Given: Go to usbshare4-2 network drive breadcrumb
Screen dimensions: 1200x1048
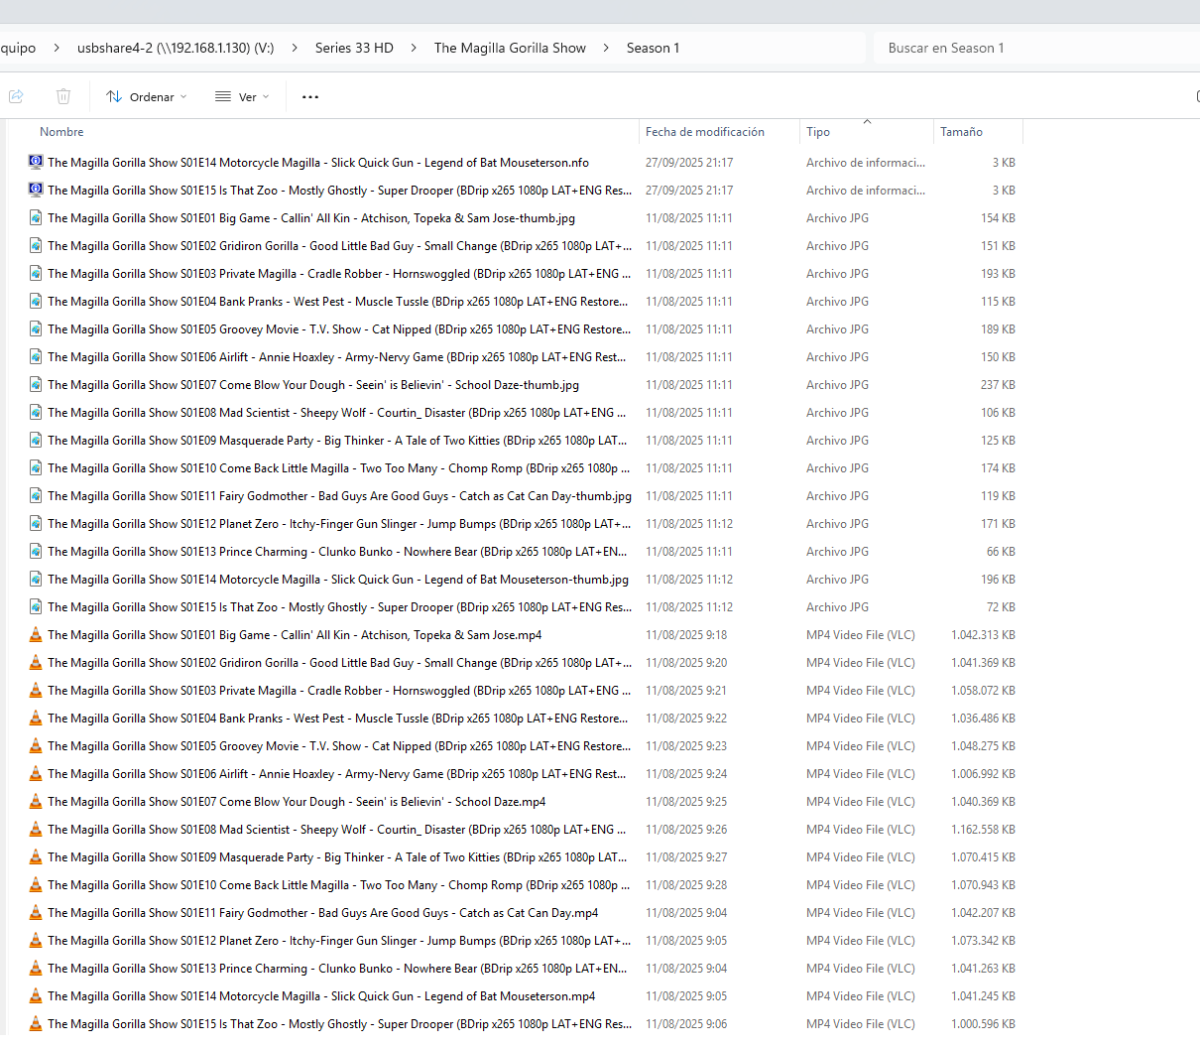Looking at the screenshot, I should coord(175,48).
